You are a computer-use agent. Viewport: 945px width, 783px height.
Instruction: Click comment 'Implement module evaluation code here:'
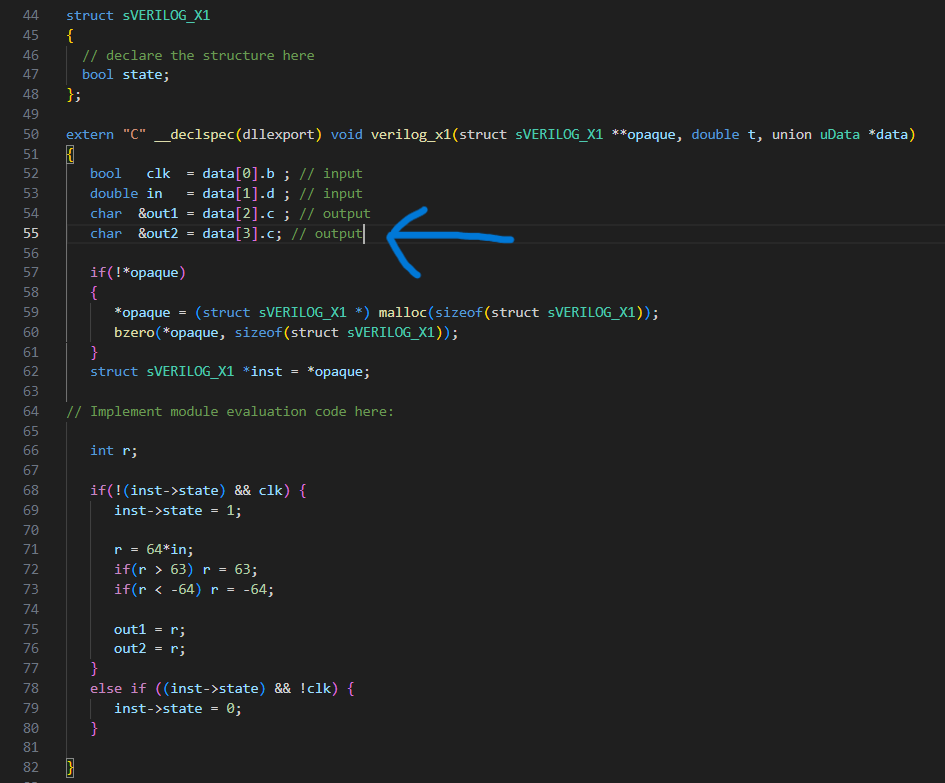(242, 411)
